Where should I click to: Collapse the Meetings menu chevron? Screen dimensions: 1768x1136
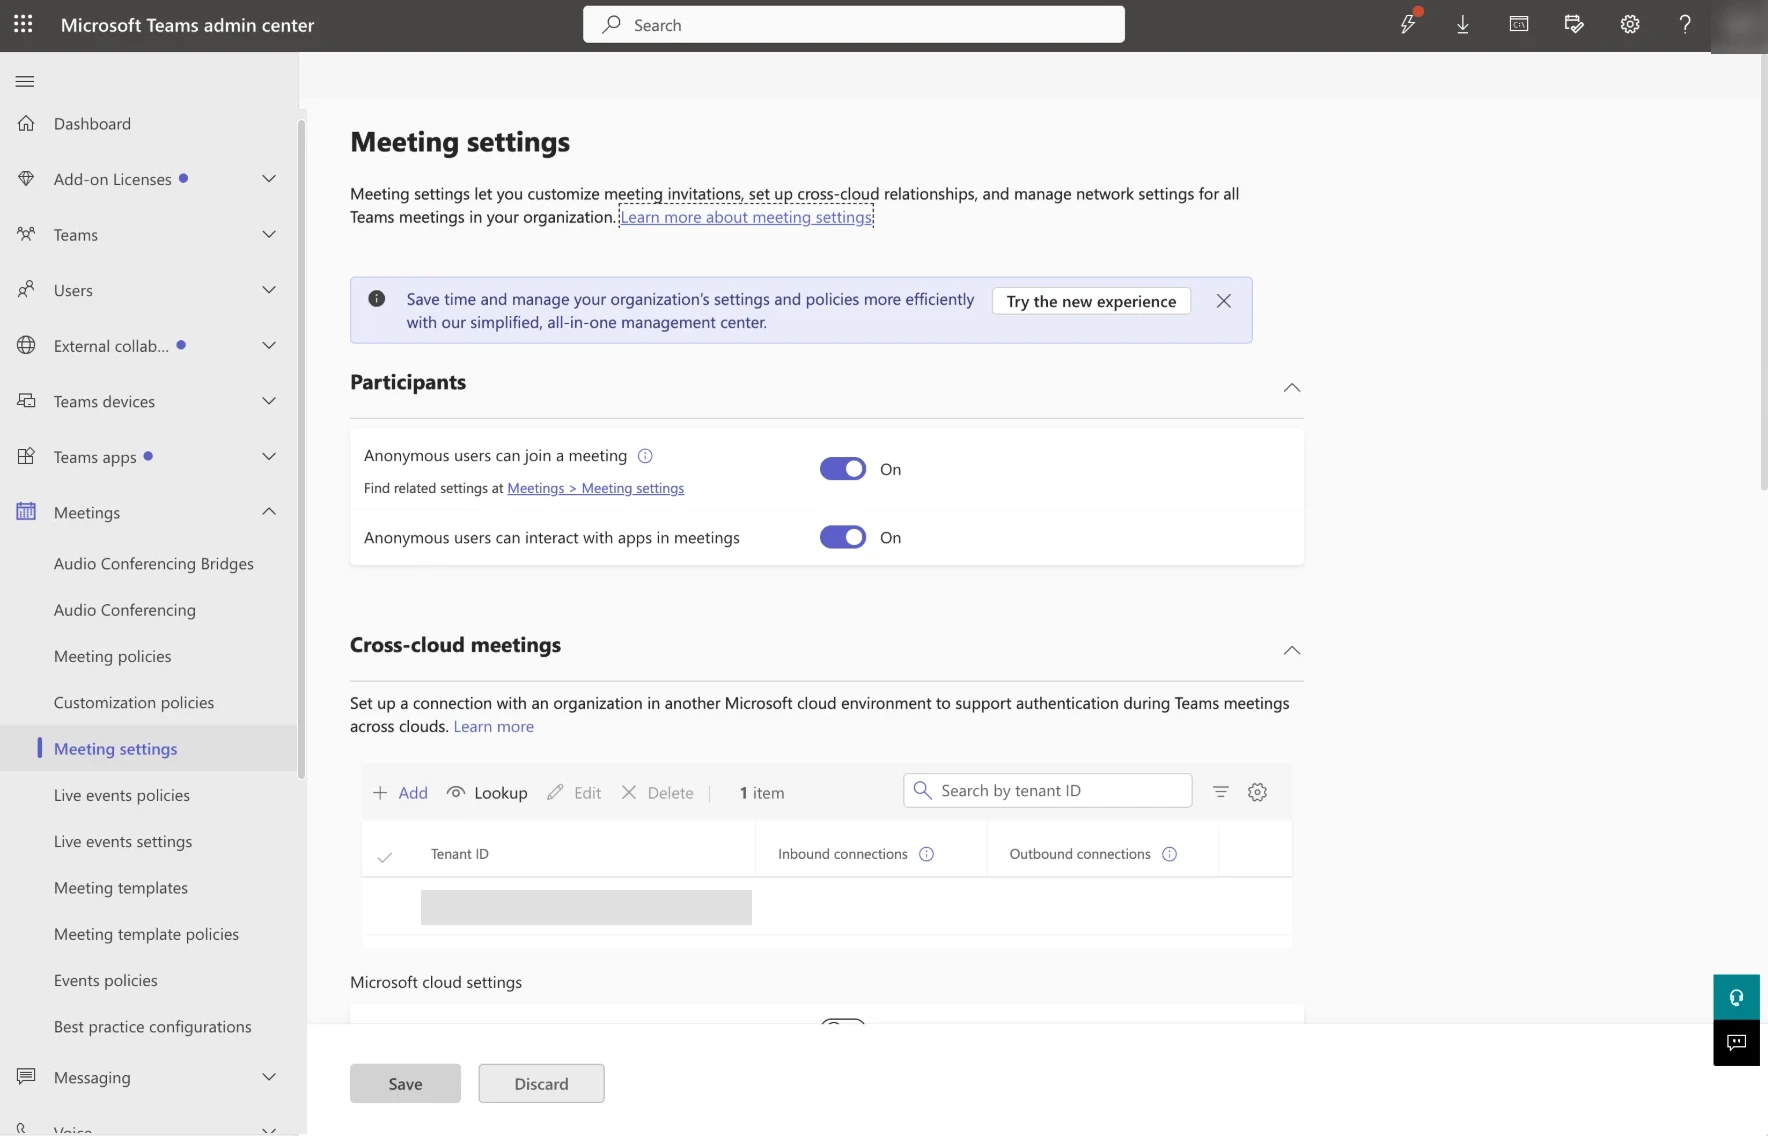[269, 511]
